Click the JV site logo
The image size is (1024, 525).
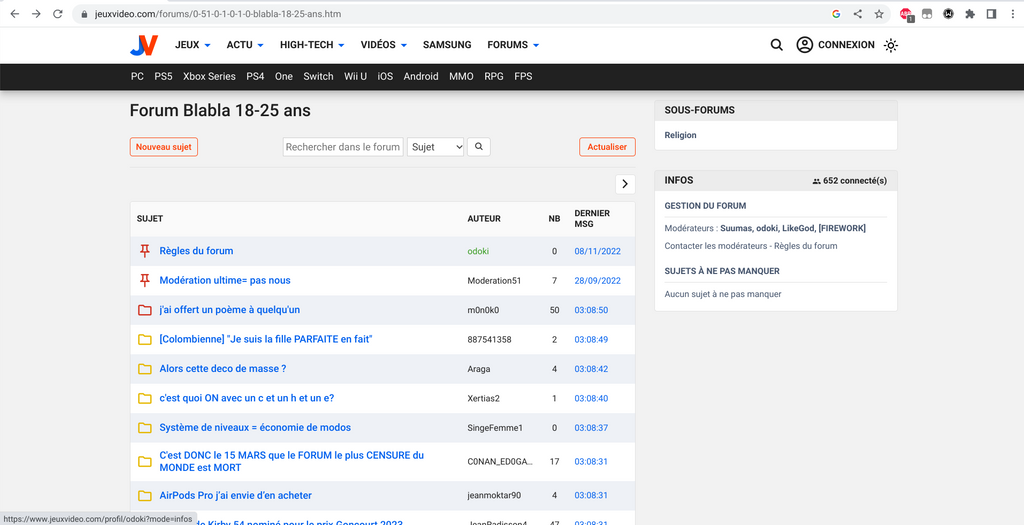(144, 45)
